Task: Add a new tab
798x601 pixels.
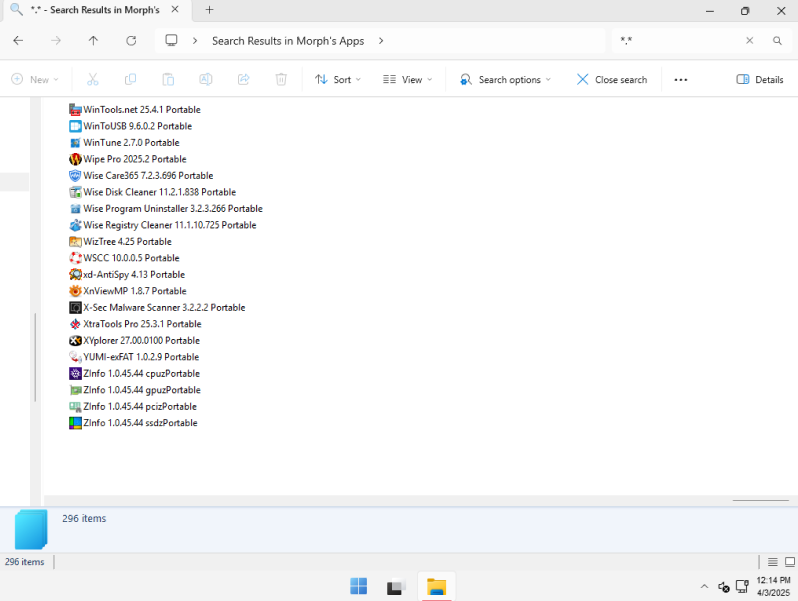Action: (209, 10)
